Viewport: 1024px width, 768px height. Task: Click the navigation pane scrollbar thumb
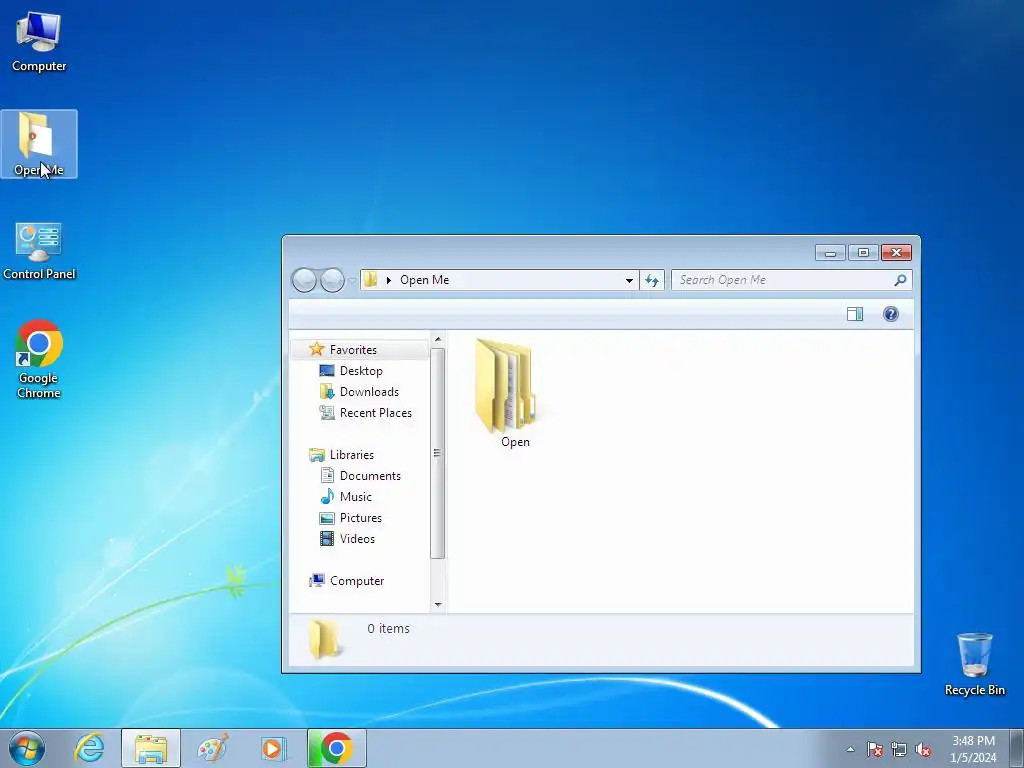tap(438, 453)
